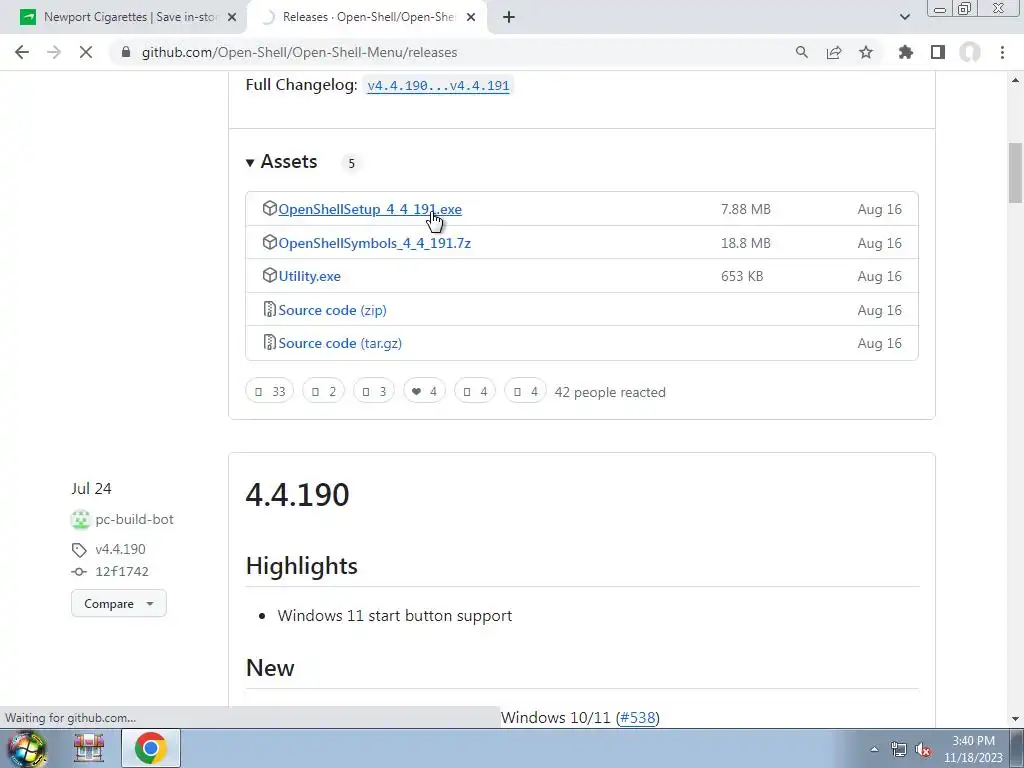This screenshot has height=768, width=1024.
Task: Download Utility.exe asset
Action: pyautogui.click(x=310, y=276)
